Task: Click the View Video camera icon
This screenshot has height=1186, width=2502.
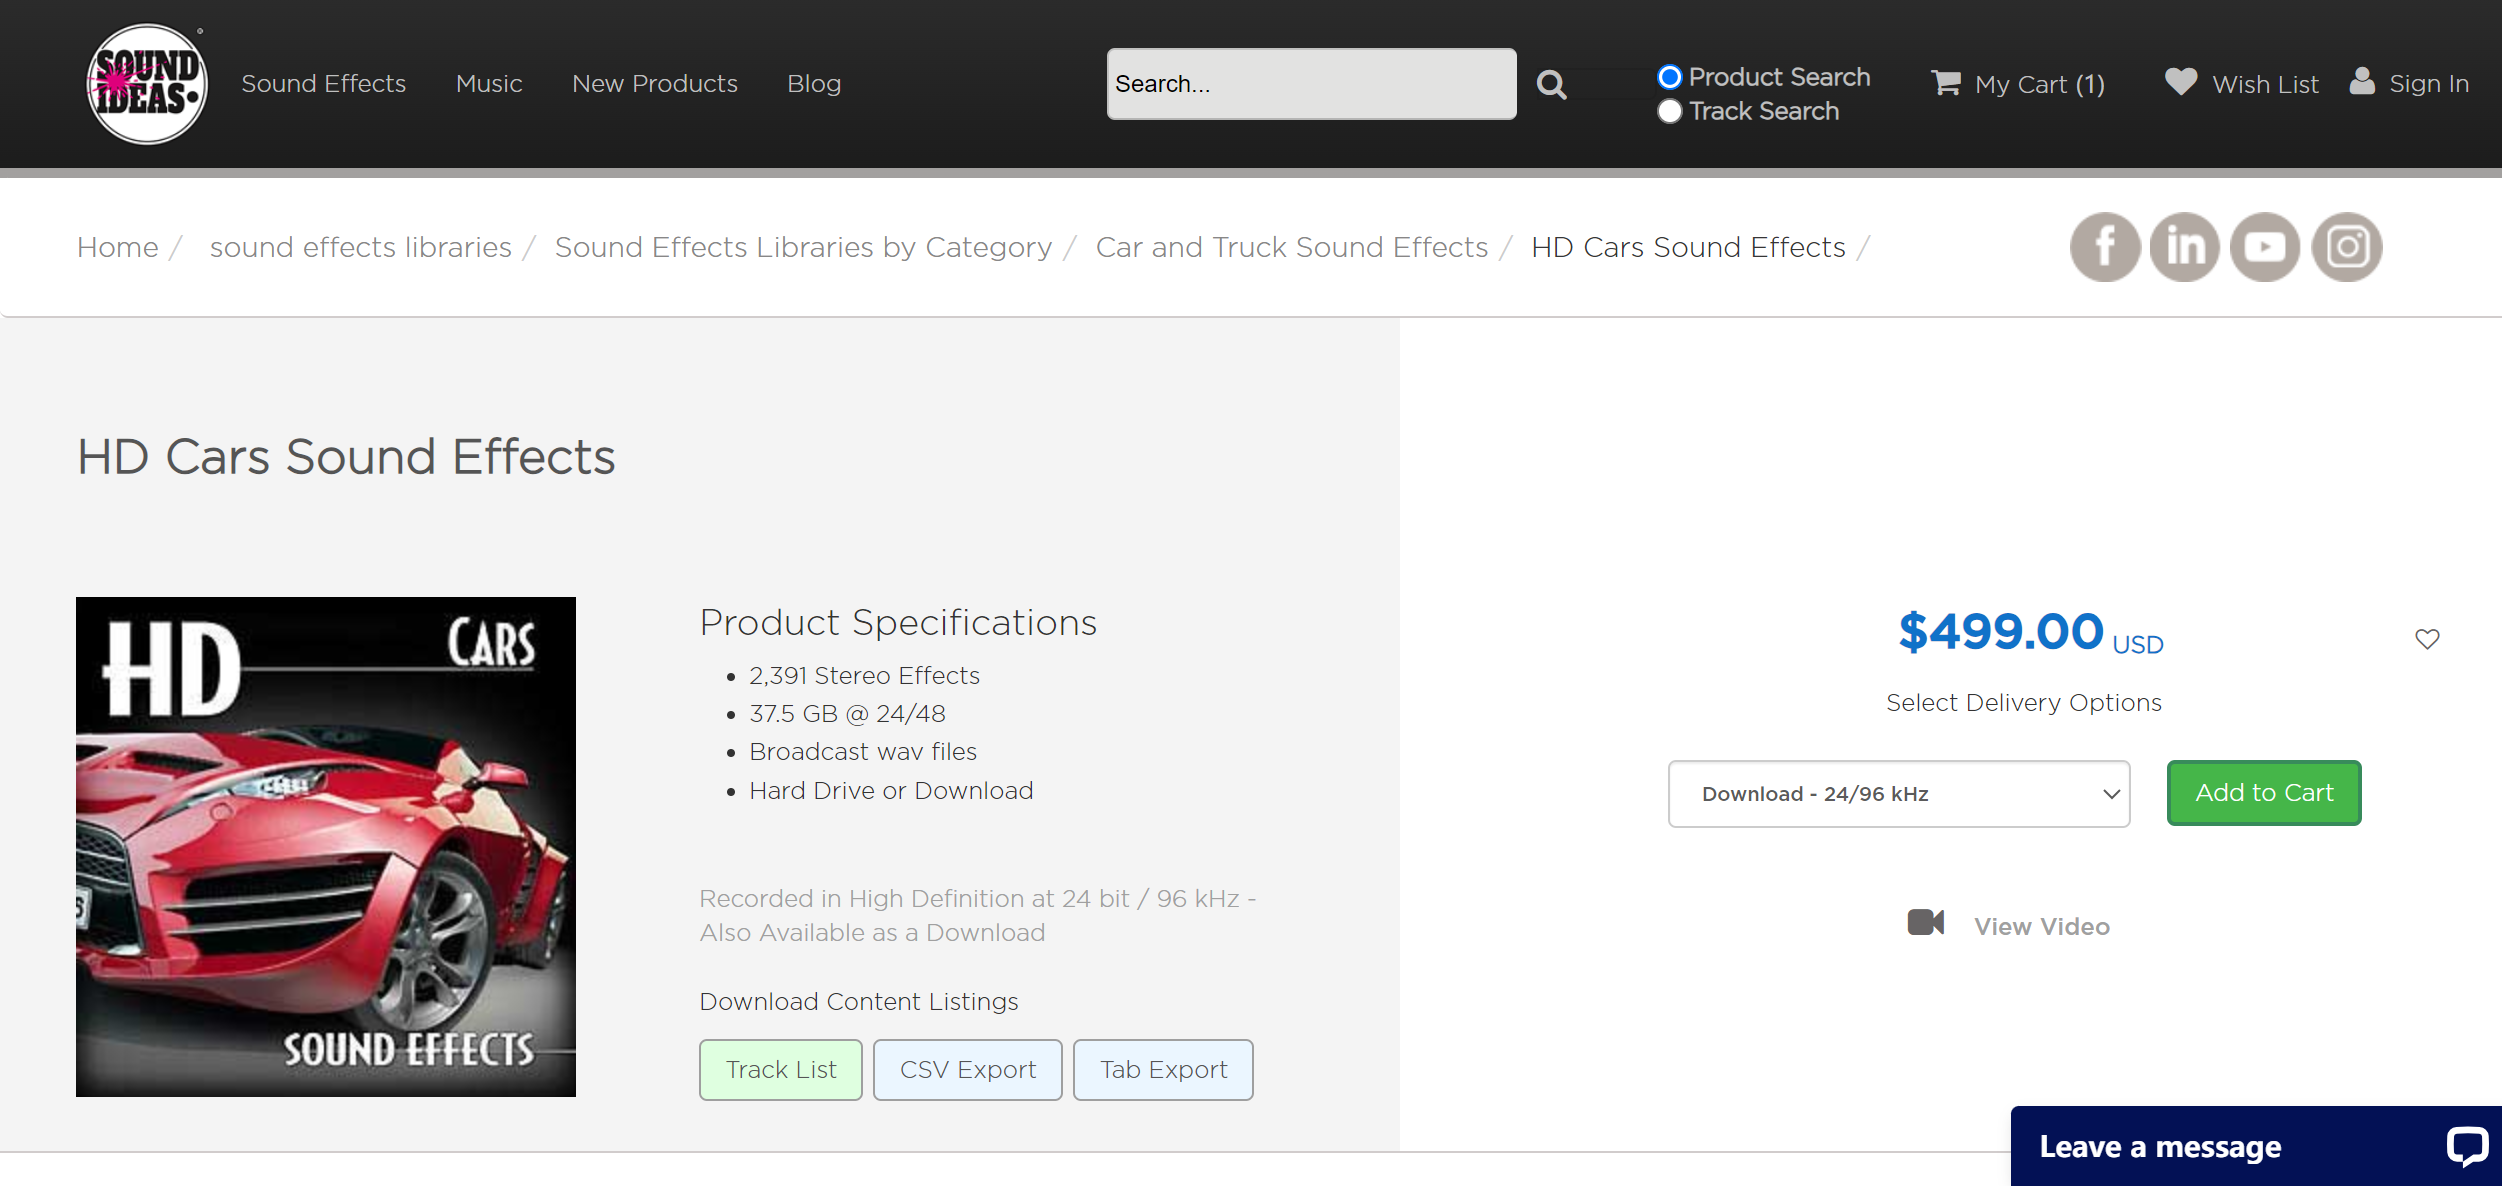Action: coord(1925,923)
